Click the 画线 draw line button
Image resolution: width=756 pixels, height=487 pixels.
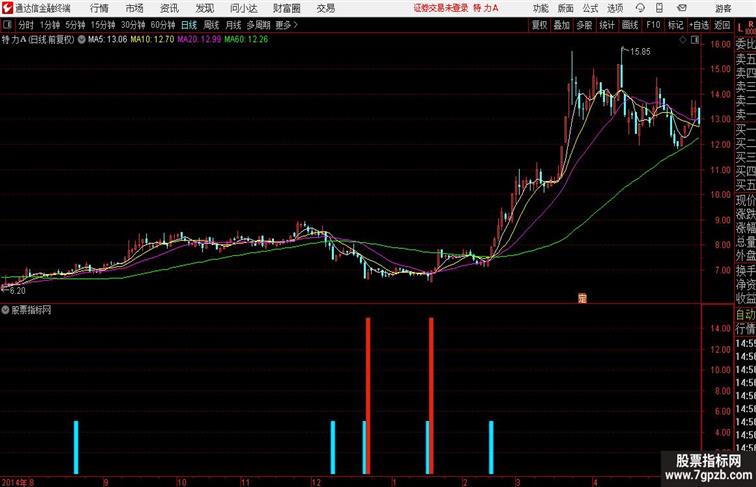(x=630, y=25)
